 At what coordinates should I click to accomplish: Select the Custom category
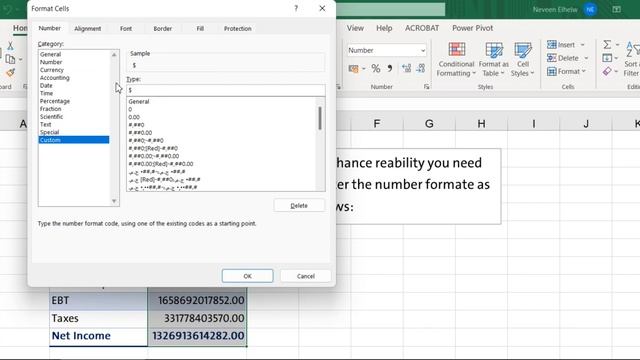coord(74,140)
